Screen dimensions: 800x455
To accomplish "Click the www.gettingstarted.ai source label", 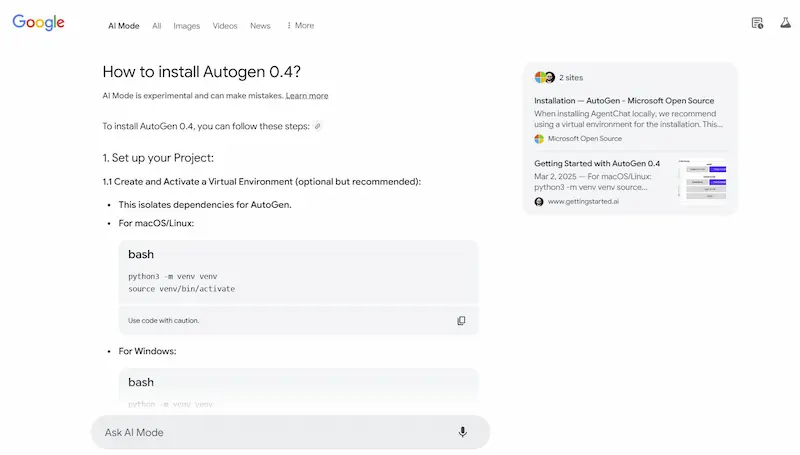I will (583, 201).
